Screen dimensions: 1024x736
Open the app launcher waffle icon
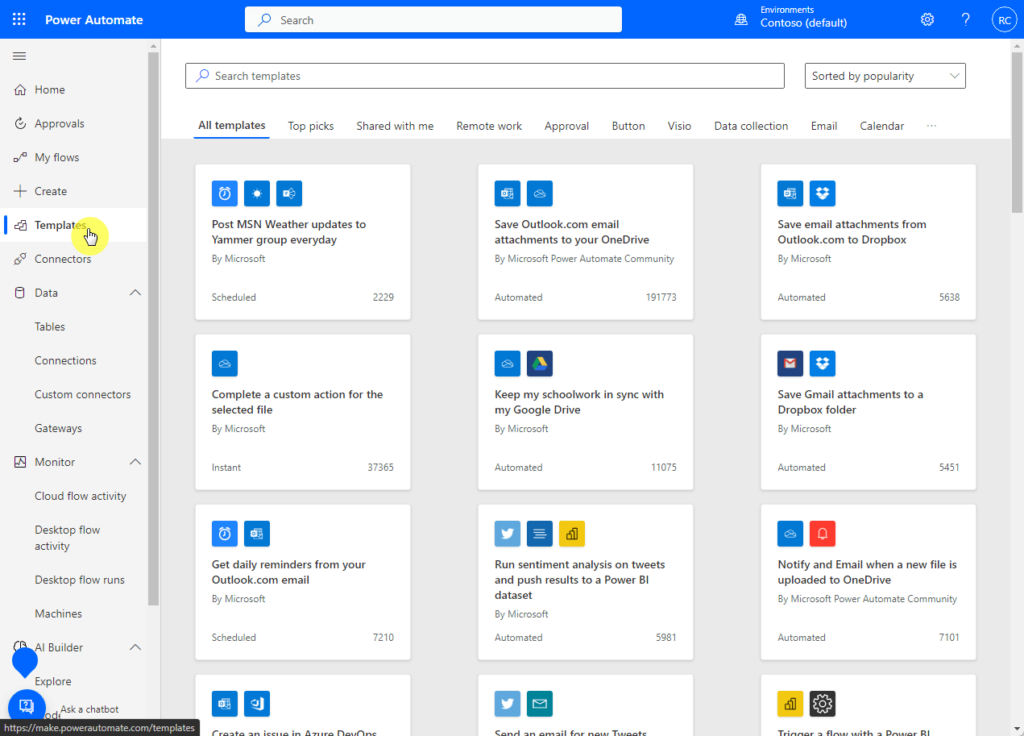point(19,20)
